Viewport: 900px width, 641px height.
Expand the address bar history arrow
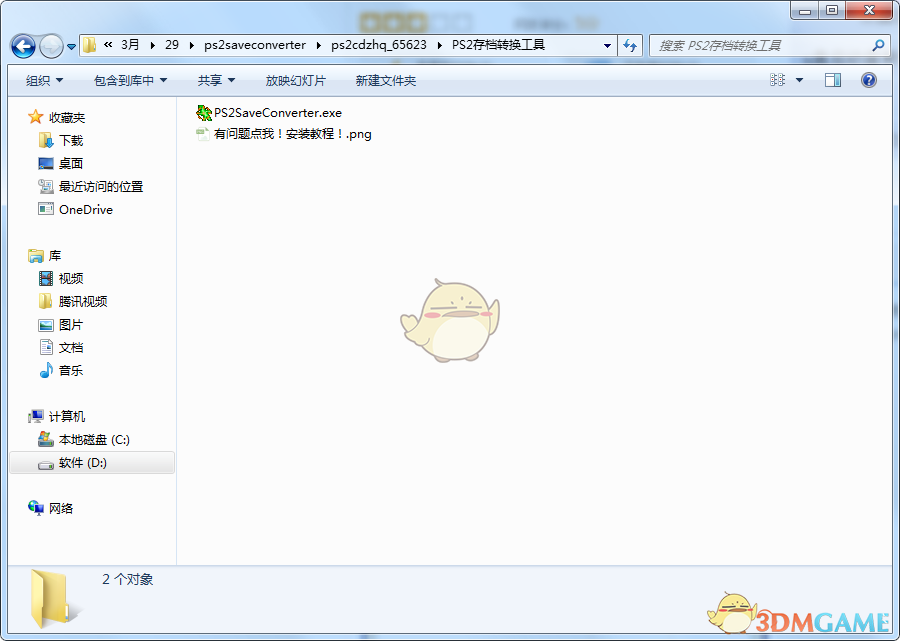tap(607, 45)
